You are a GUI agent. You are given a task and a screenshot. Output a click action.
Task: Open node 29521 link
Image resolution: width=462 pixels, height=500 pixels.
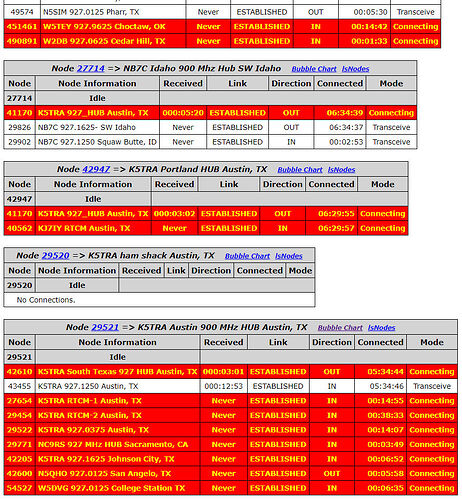tap(105, 327)
